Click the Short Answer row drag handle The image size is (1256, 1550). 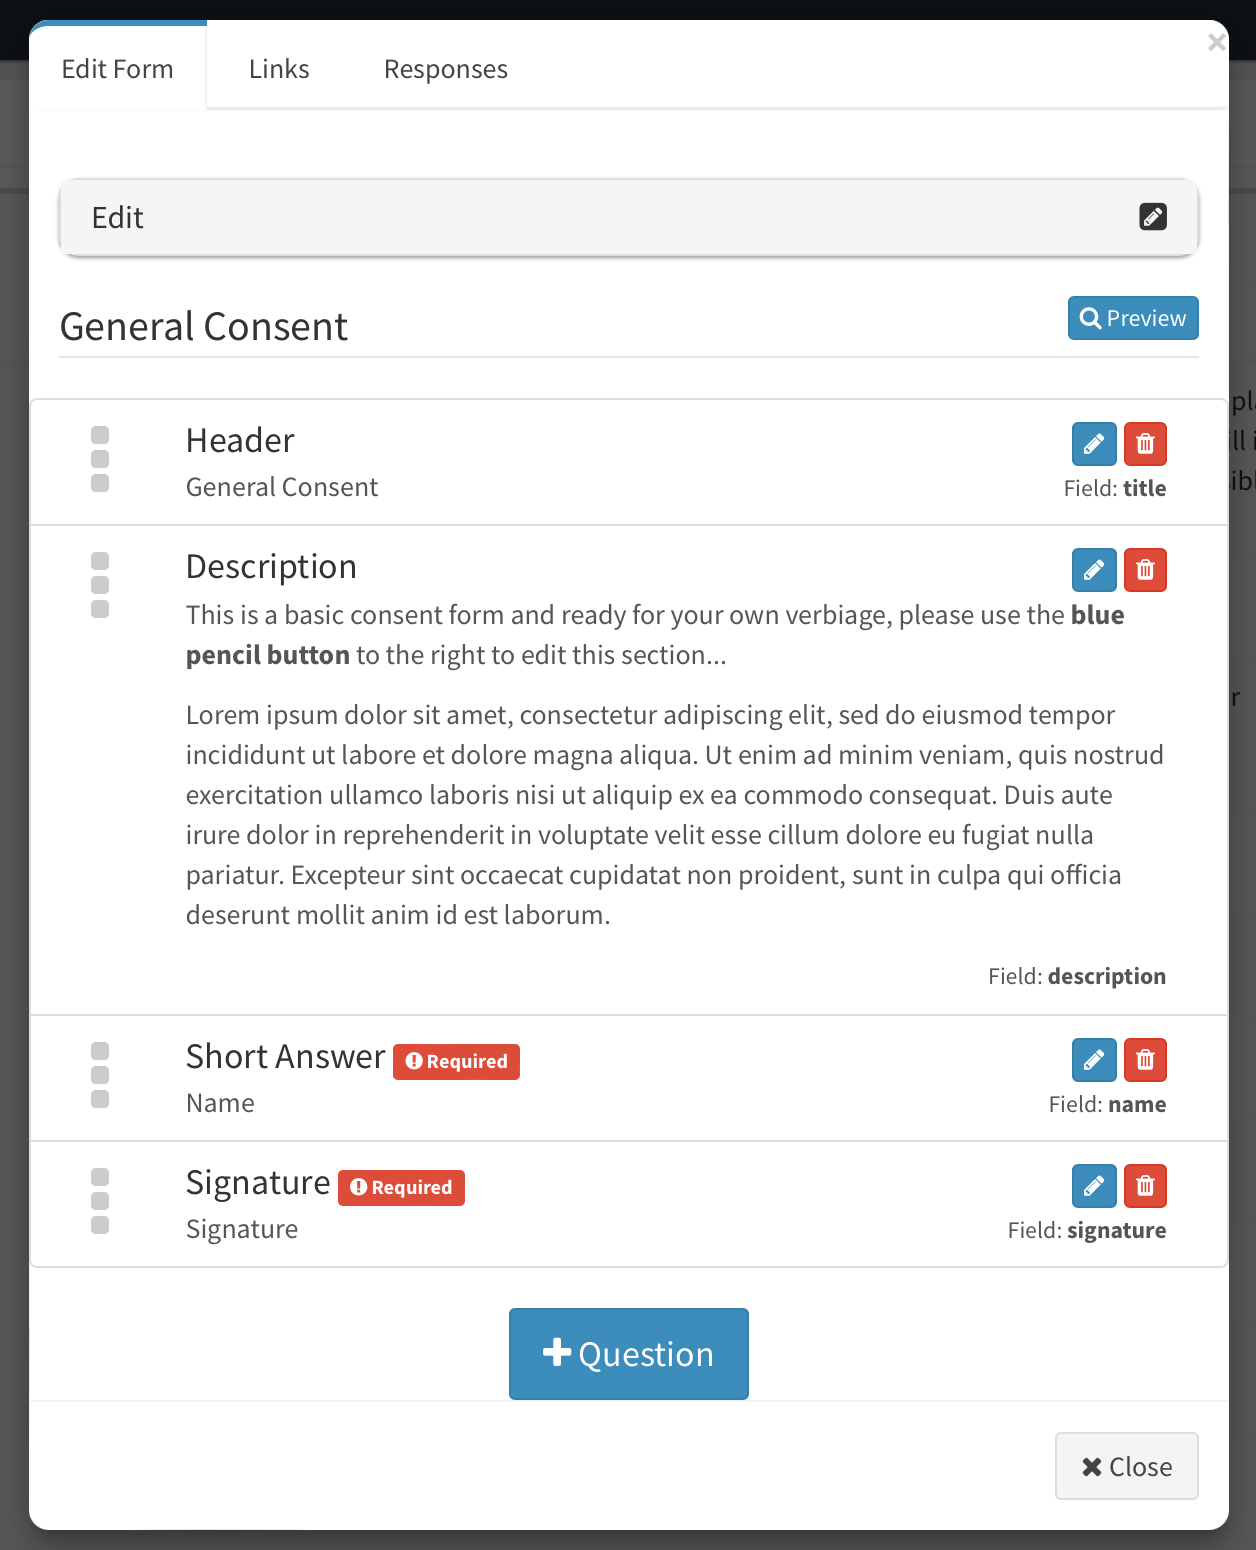pos(100,1075)
